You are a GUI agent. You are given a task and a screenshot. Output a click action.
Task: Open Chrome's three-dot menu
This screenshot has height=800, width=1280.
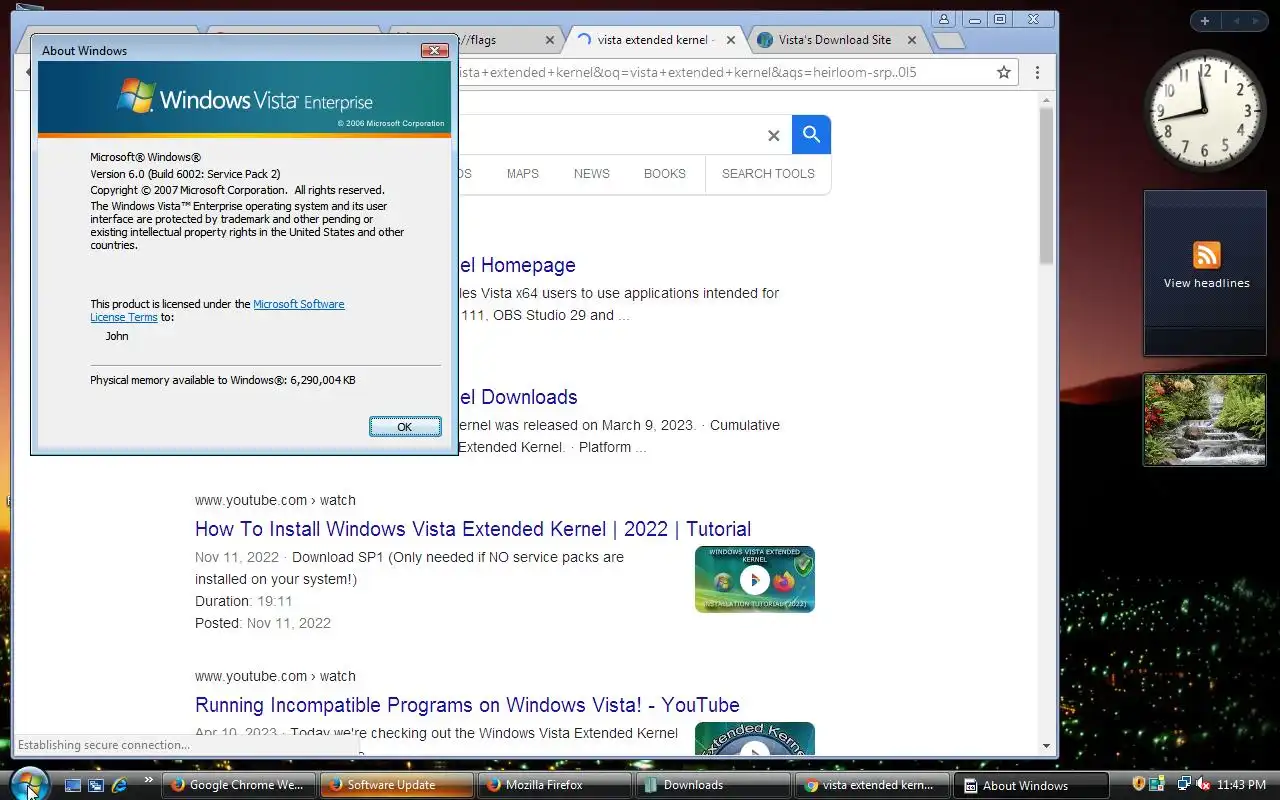(1037, 72)
